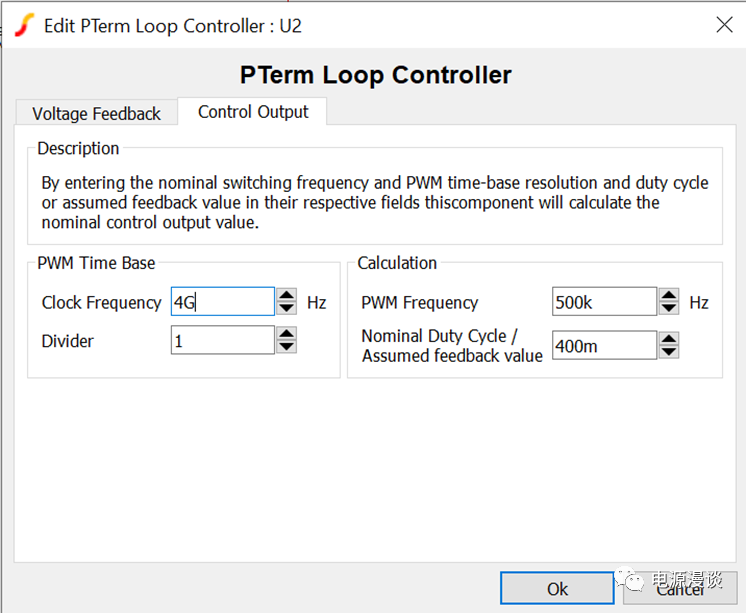The height and width of the screenshot is (613, 746).
Task: Click the Nominal Duty Cycle input field
Action: point(604,345)
